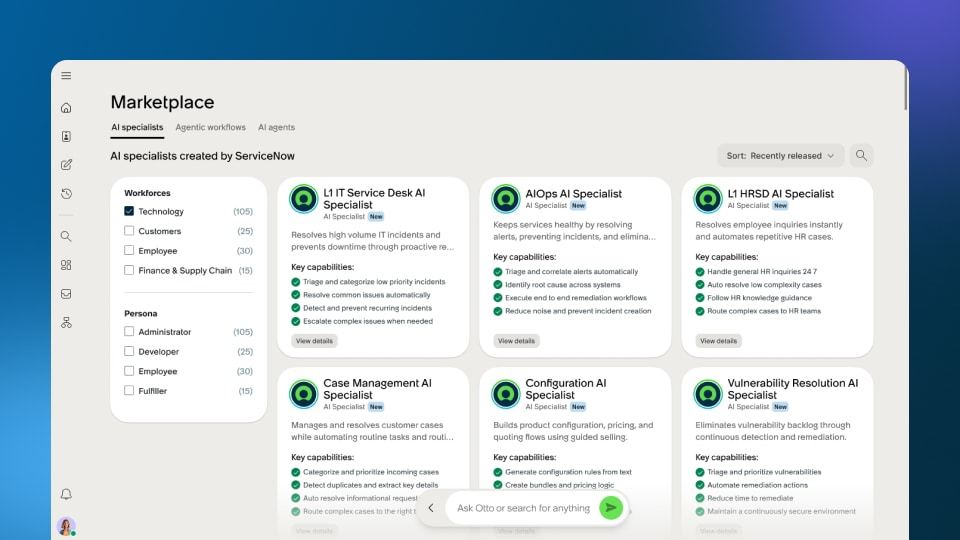Viewport: 960px width, 540px height.
Task: Click 'Automate remediation actions' capability text
Action: [757, 485]
